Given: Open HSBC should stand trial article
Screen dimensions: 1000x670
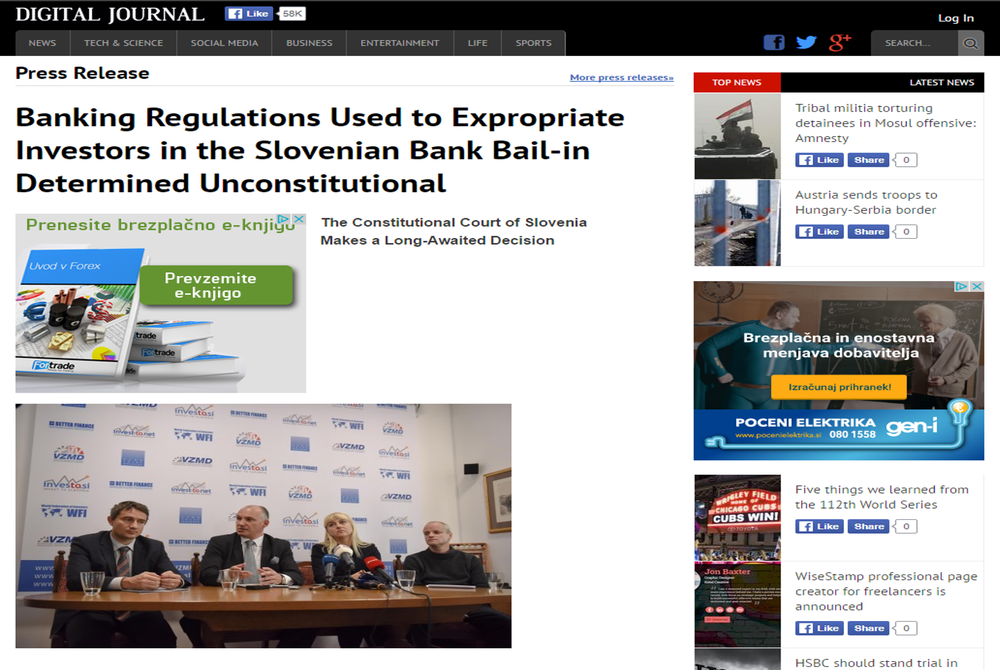Looking at the screenshot, I should (x=876, y=663).
